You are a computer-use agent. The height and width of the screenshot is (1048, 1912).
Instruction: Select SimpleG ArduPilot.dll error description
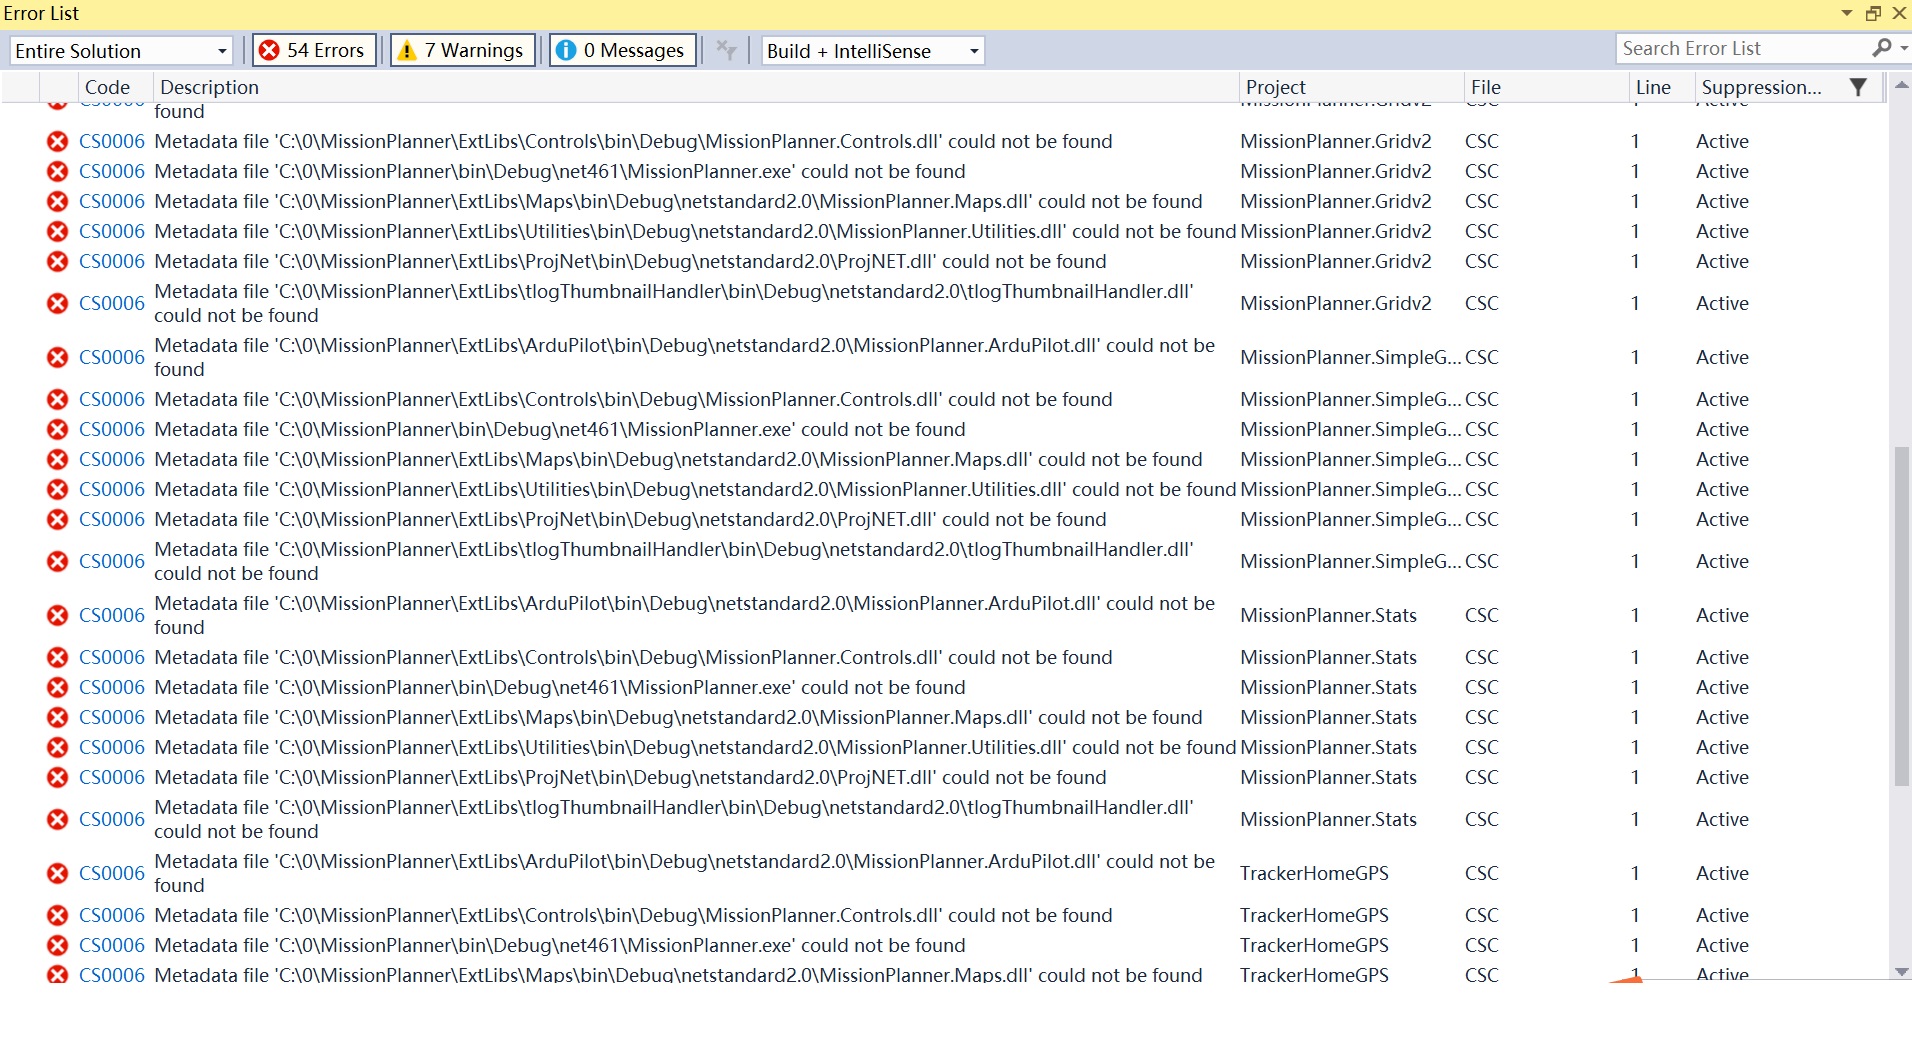pos(685,357)
